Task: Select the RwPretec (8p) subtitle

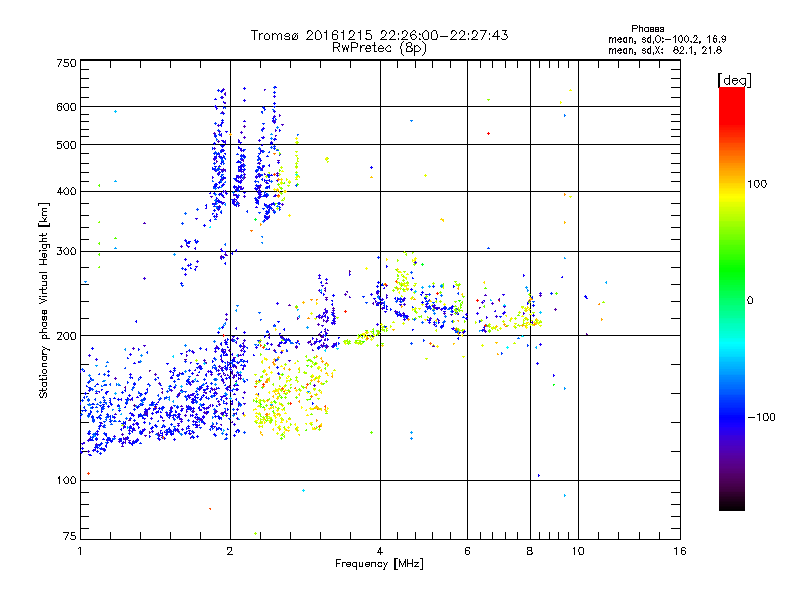Action: click(x=379, y=48)
